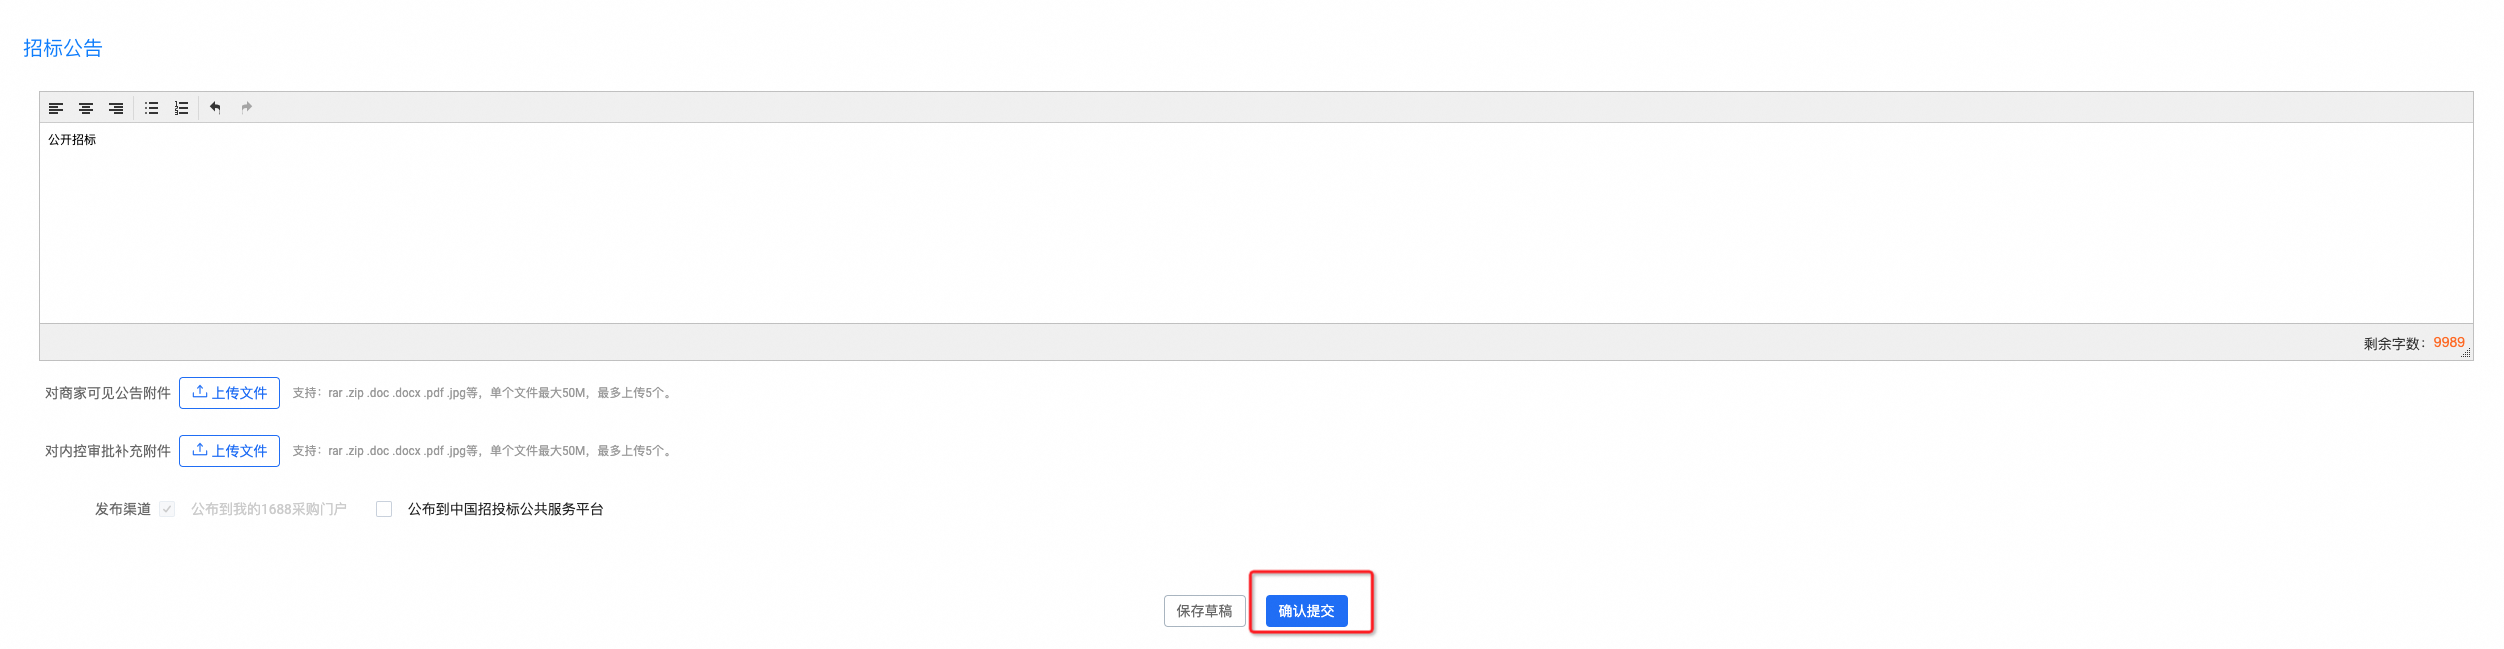Center-align the announcement text
The image size is (2504, 649).
click(86, 108)
